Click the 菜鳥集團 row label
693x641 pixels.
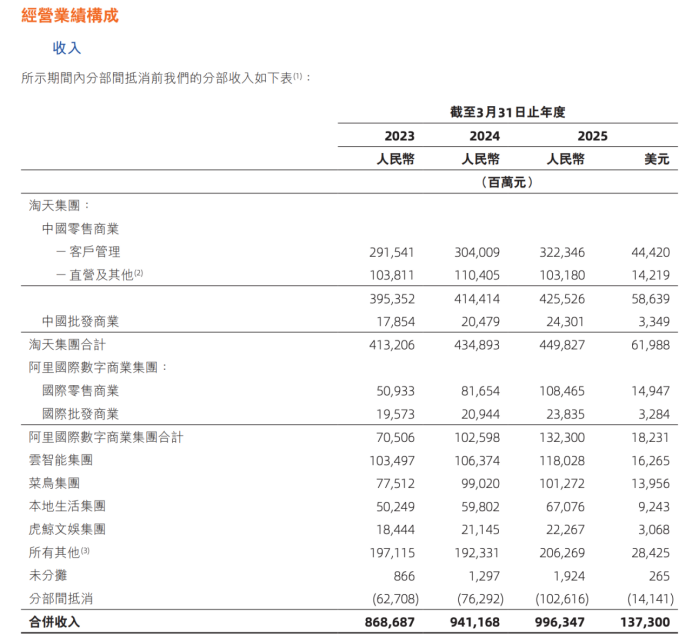click(x=54, y=483)
